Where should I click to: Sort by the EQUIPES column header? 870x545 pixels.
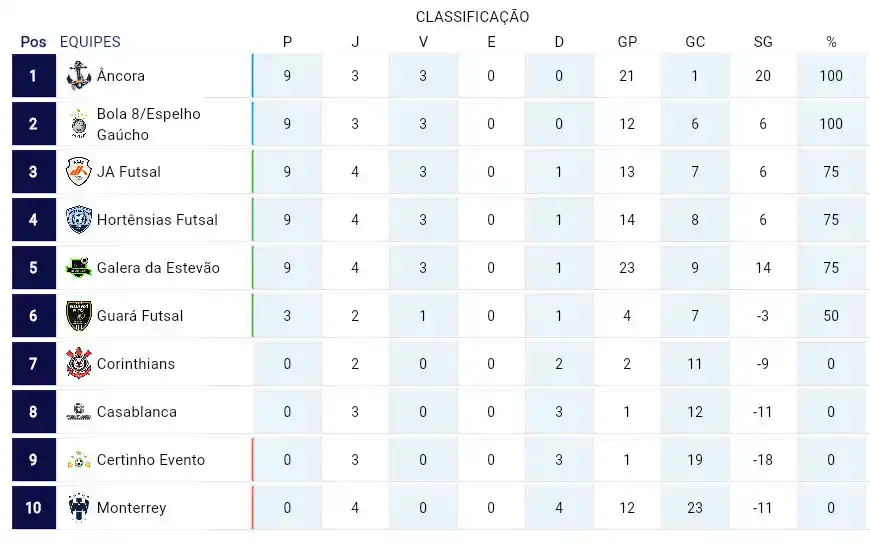pos(90,42)
